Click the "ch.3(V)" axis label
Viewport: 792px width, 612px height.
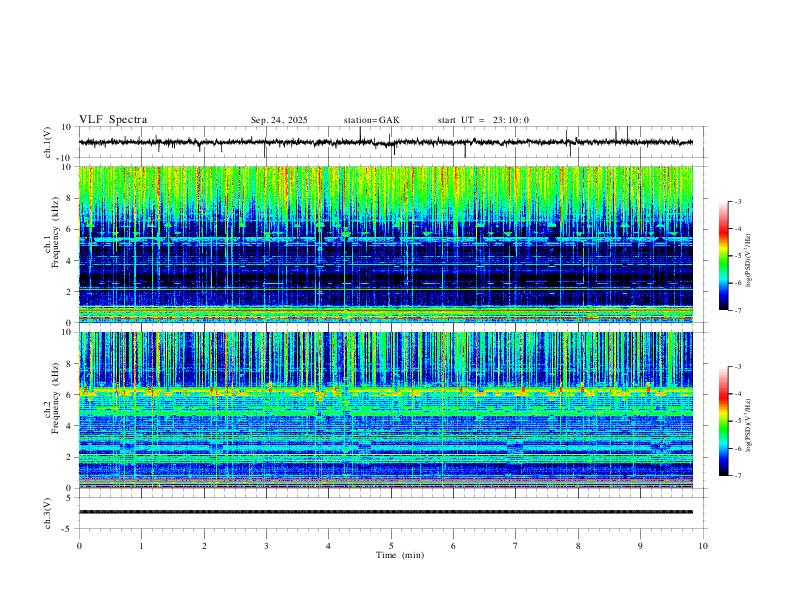(48, 513)
